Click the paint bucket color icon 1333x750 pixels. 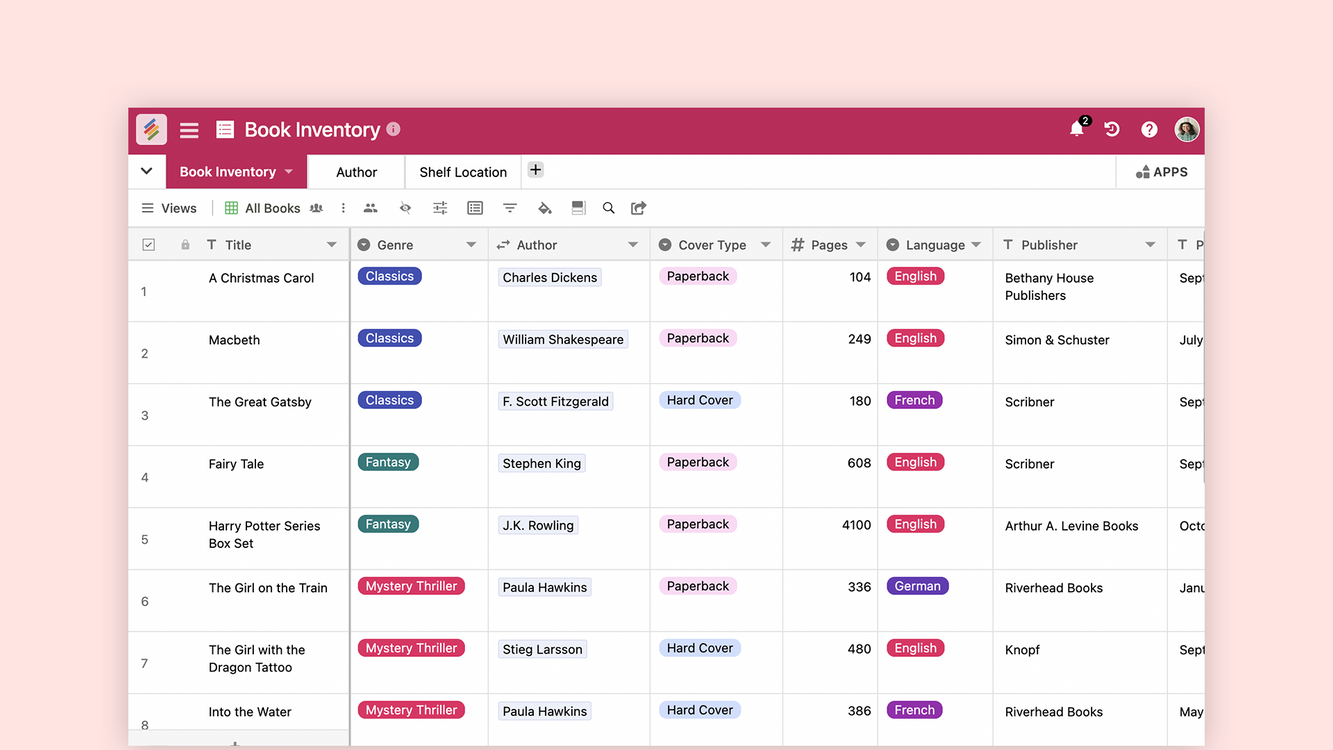coord(544,208)
